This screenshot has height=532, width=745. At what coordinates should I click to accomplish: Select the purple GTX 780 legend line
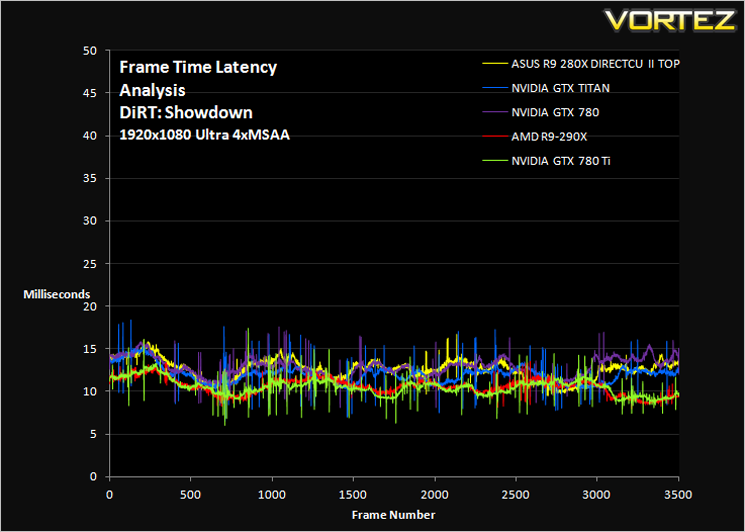pos(495,112)
